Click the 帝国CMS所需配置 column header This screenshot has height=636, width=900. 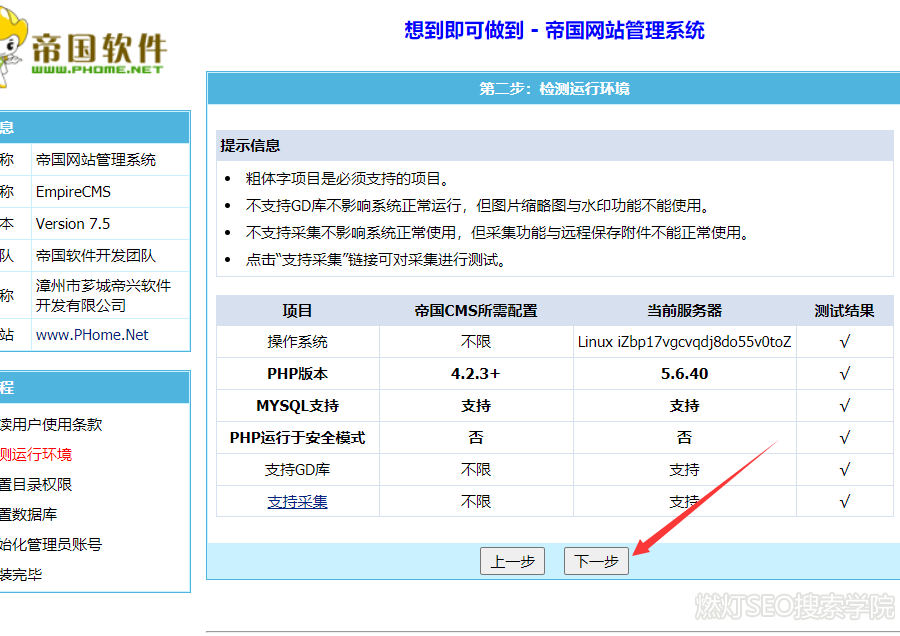[x=476, y=311]
